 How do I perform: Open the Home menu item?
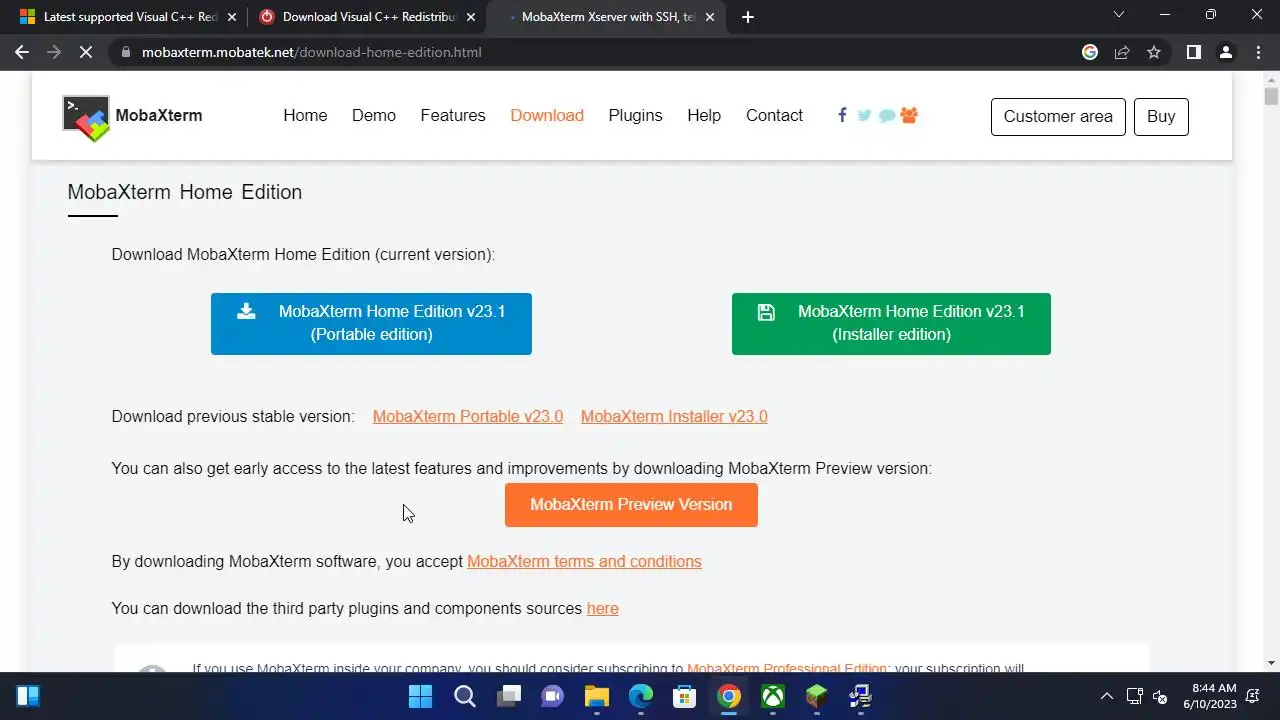305,115
